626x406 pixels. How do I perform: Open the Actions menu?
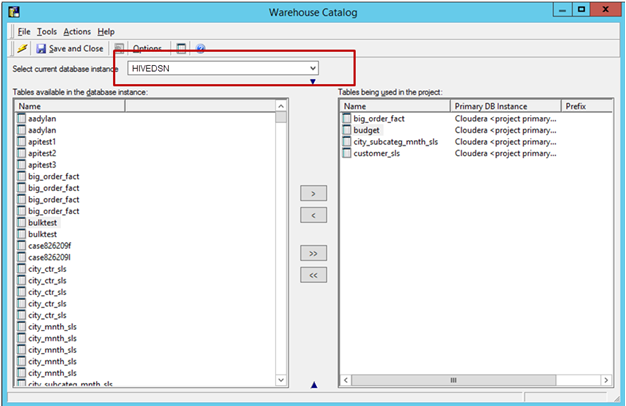[x=77, y=32]
